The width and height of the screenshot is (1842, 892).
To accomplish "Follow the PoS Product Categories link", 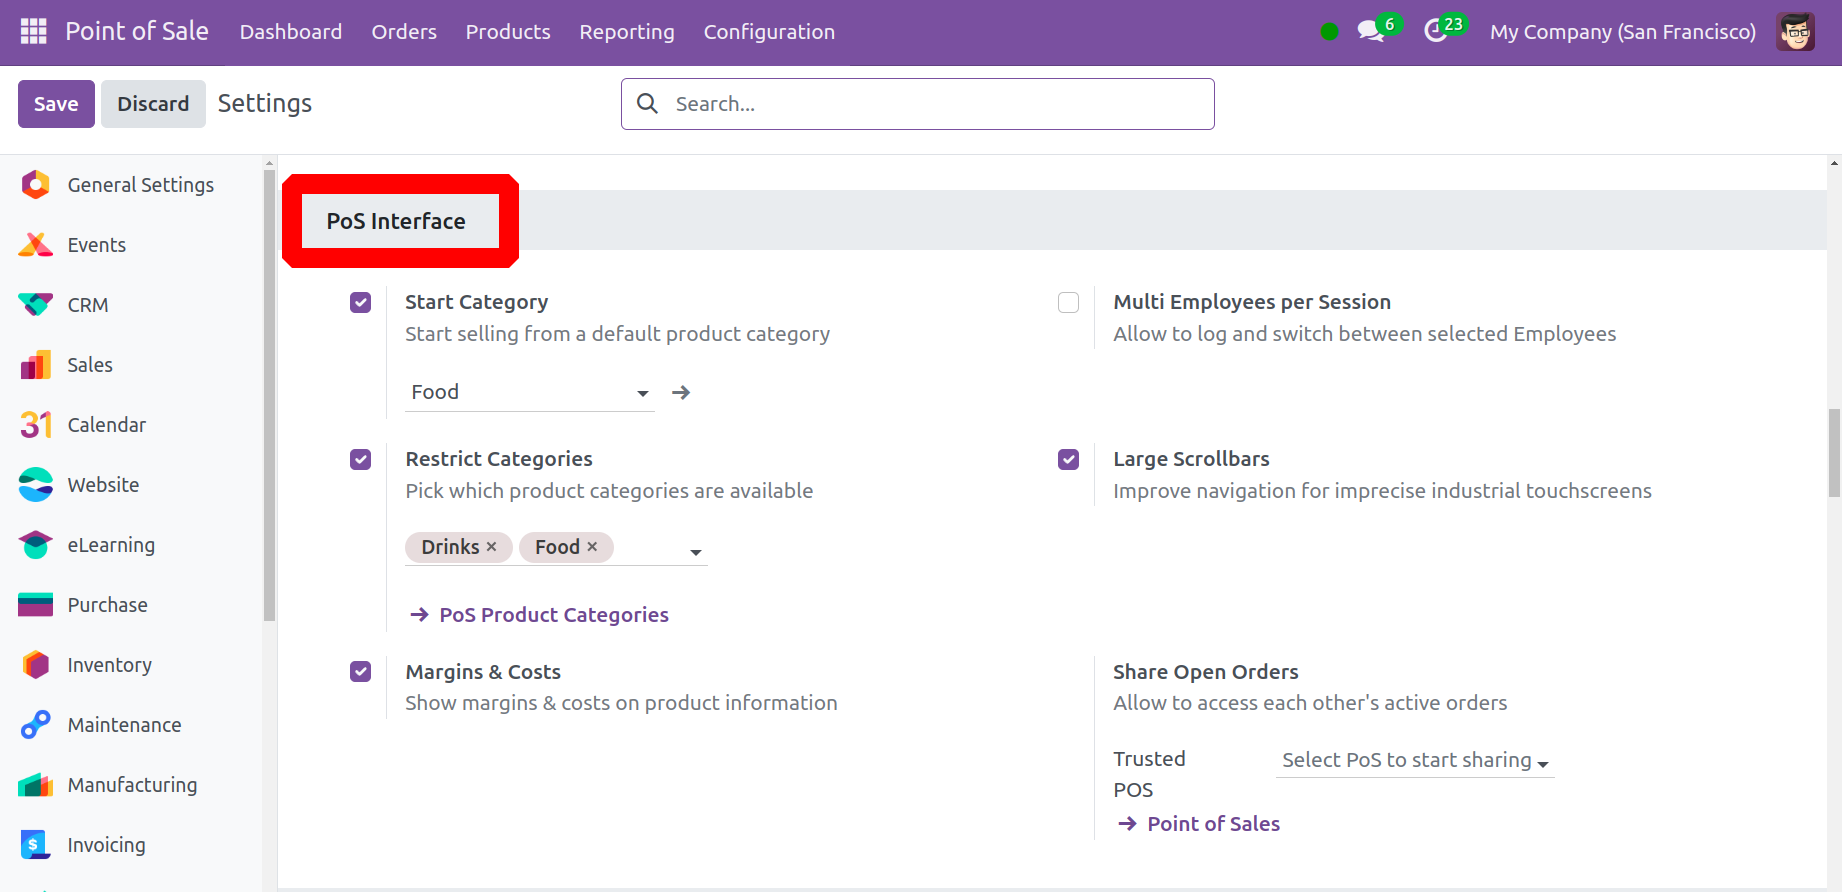I will [x=553, y=615].
